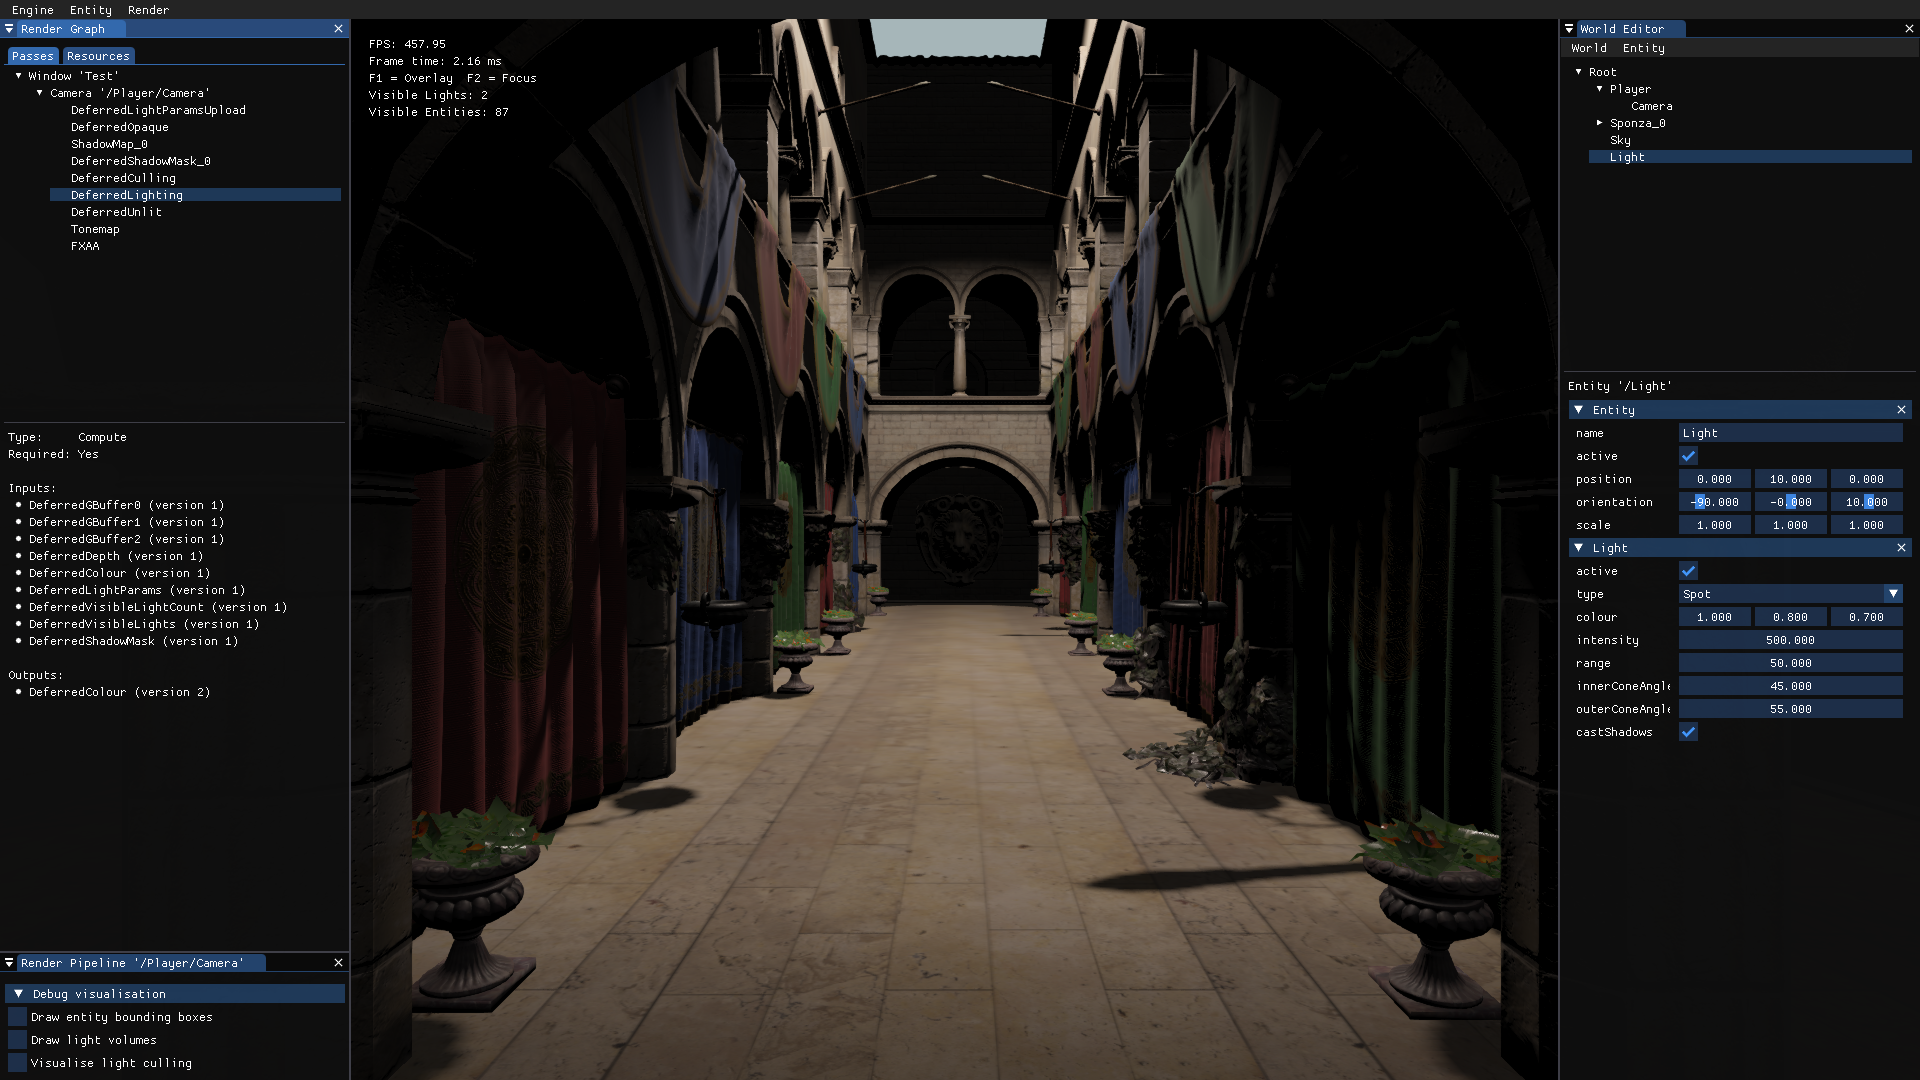Image resolution: width=1920 pixels, height=1080 pixels.
Task: Remove the Light component with X
Action: 1901,548
